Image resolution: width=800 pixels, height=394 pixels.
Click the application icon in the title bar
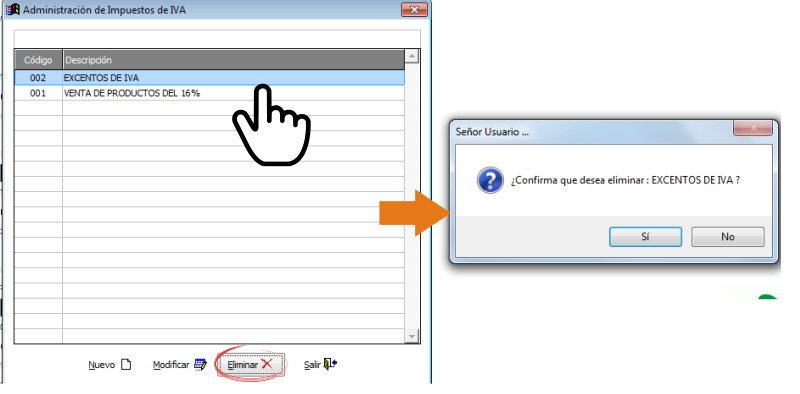13,10
